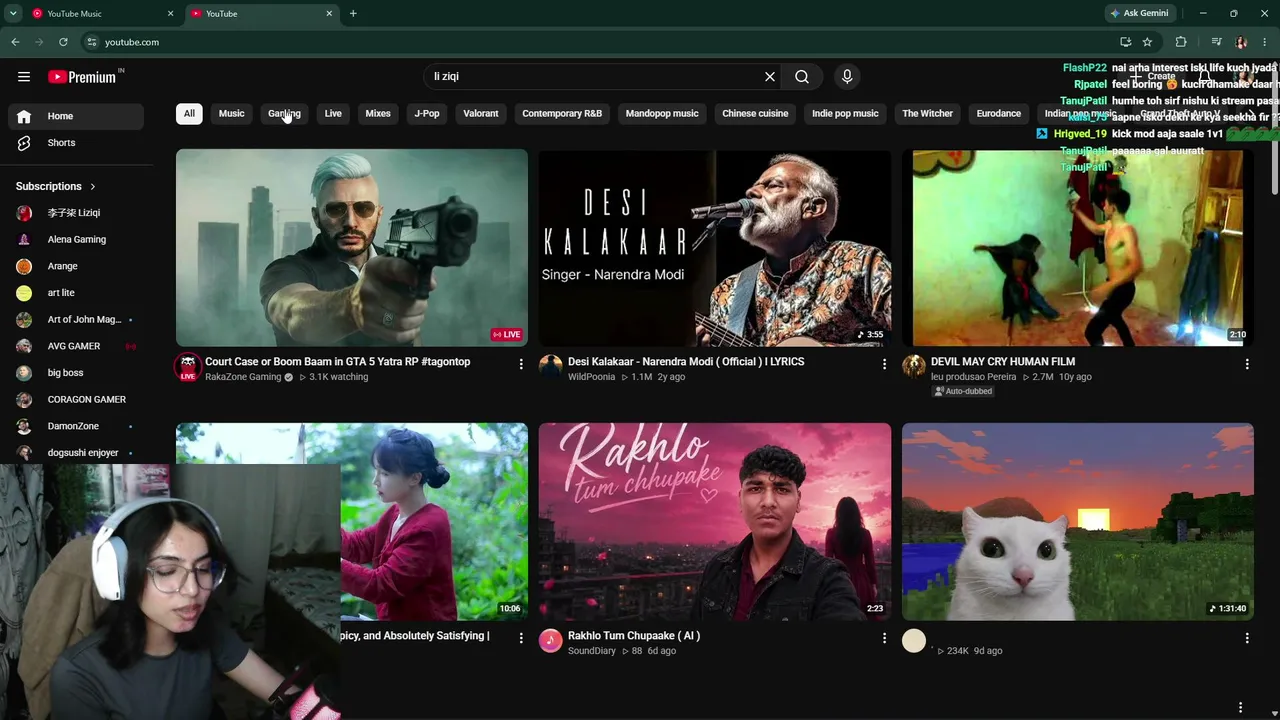Open the big boss subscription channel

76,373
